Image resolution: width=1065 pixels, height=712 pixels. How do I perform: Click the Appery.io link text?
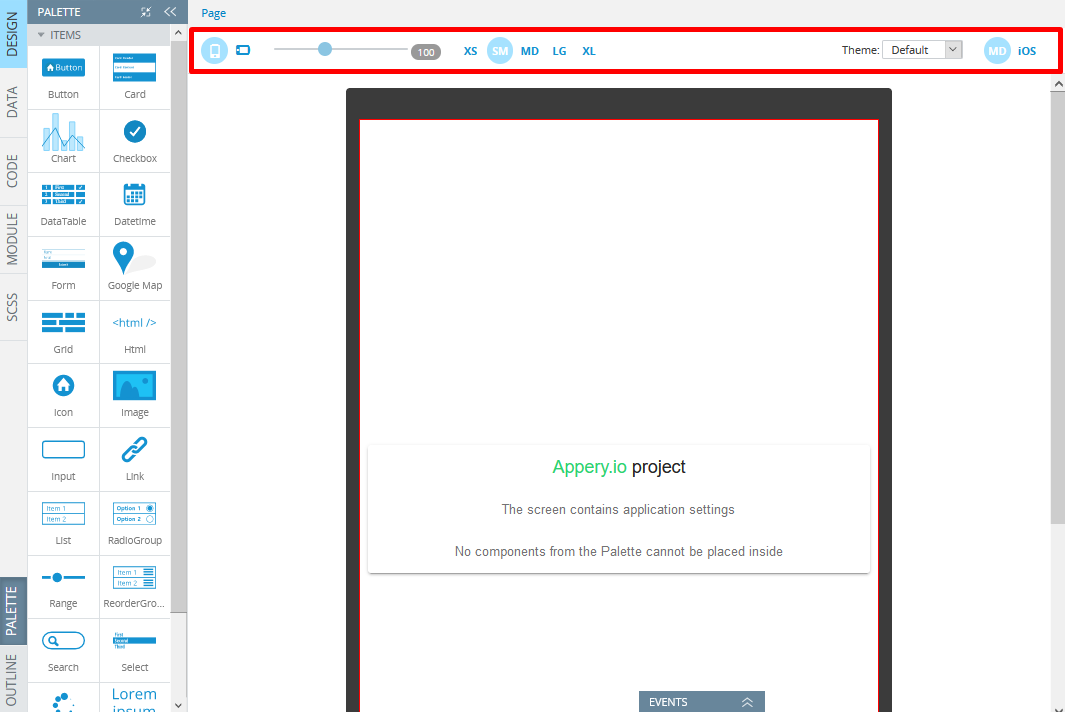pos(589,467)
